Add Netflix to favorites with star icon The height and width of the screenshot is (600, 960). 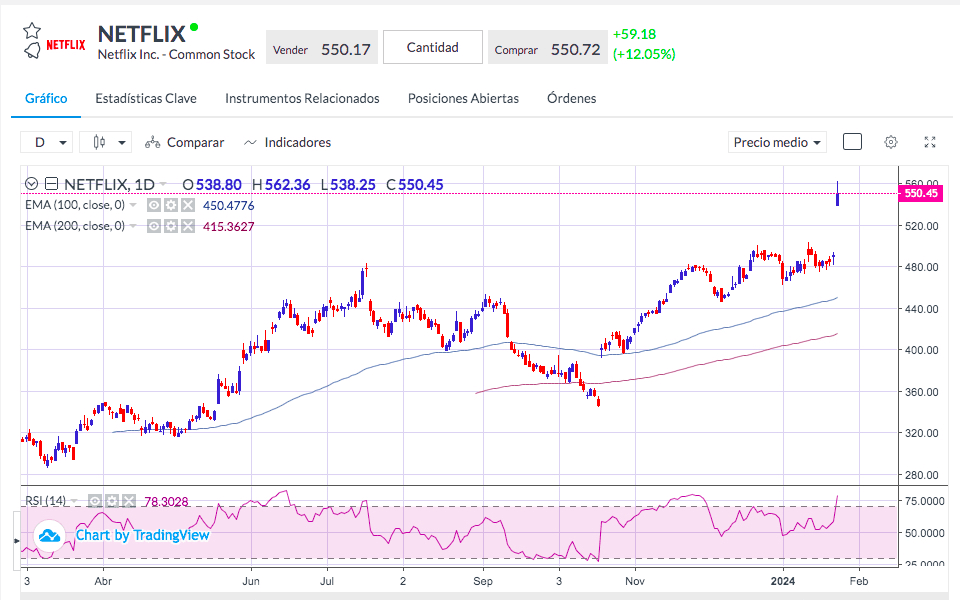[x=32, y=31]
